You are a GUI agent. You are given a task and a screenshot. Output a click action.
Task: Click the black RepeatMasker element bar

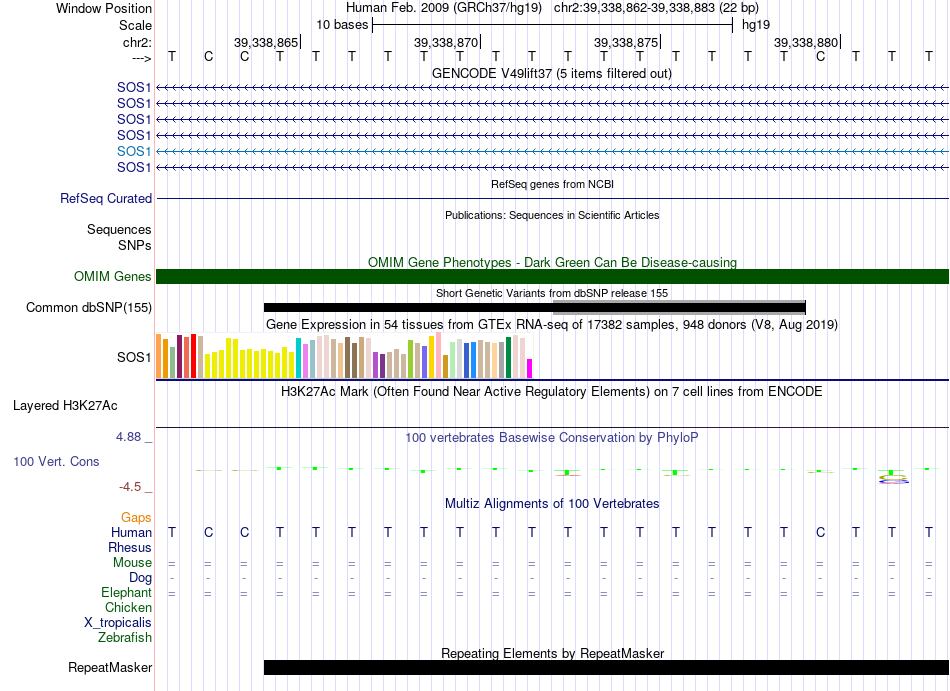tap(606, 667)
